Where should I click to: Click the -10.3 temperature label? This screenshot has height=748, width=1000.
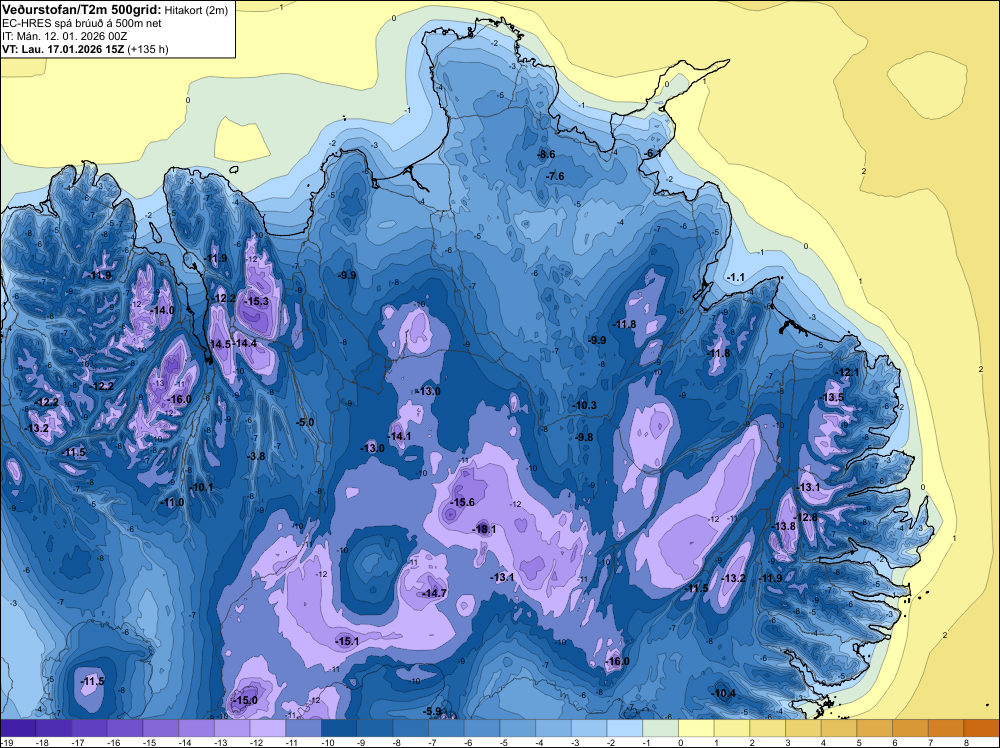click(x=584, y=406)
